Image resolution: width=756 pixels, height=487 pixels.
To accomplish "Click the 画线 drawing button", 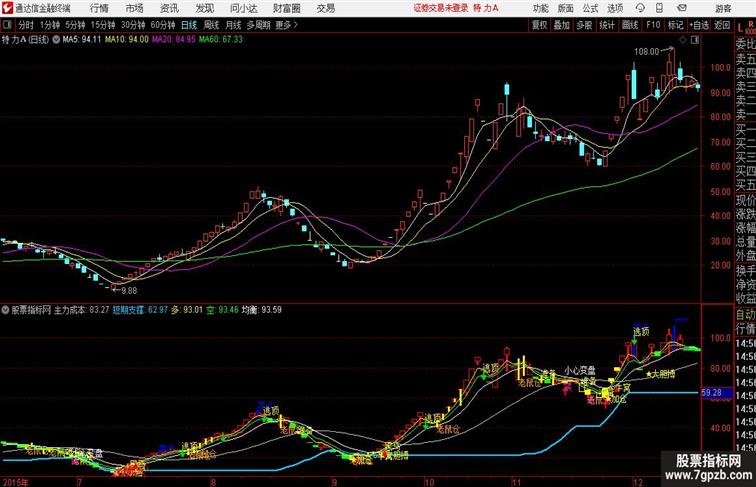I will (x=630, y=25).
